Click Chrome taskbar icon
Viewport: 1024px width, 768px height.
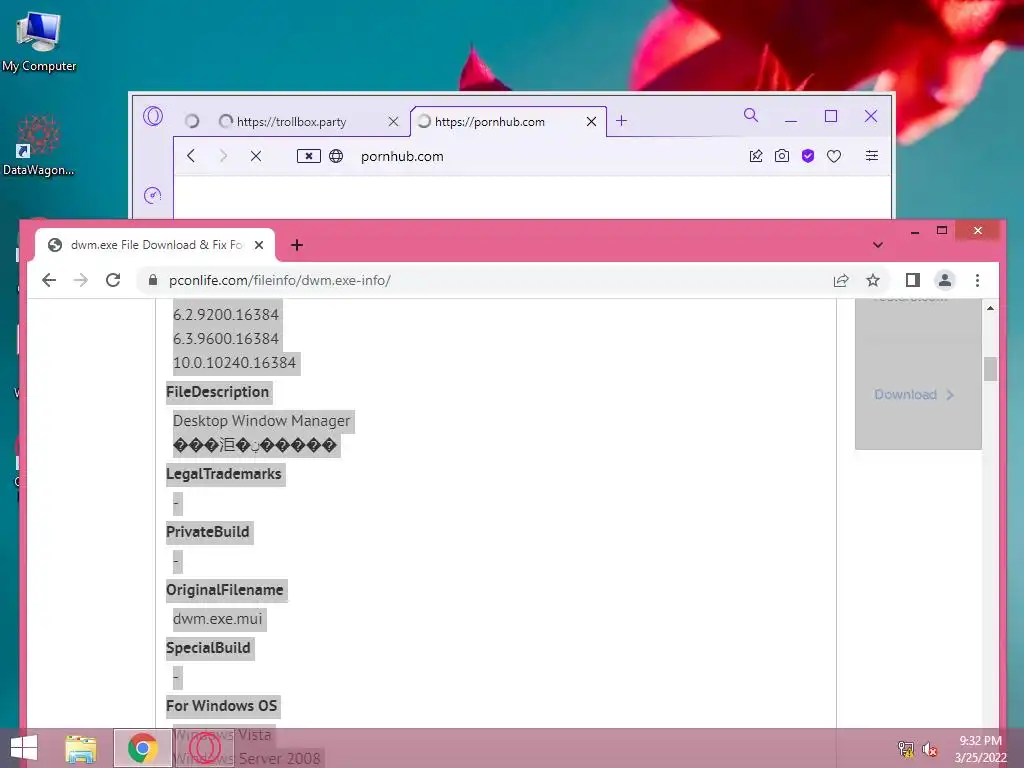[142, 748]
